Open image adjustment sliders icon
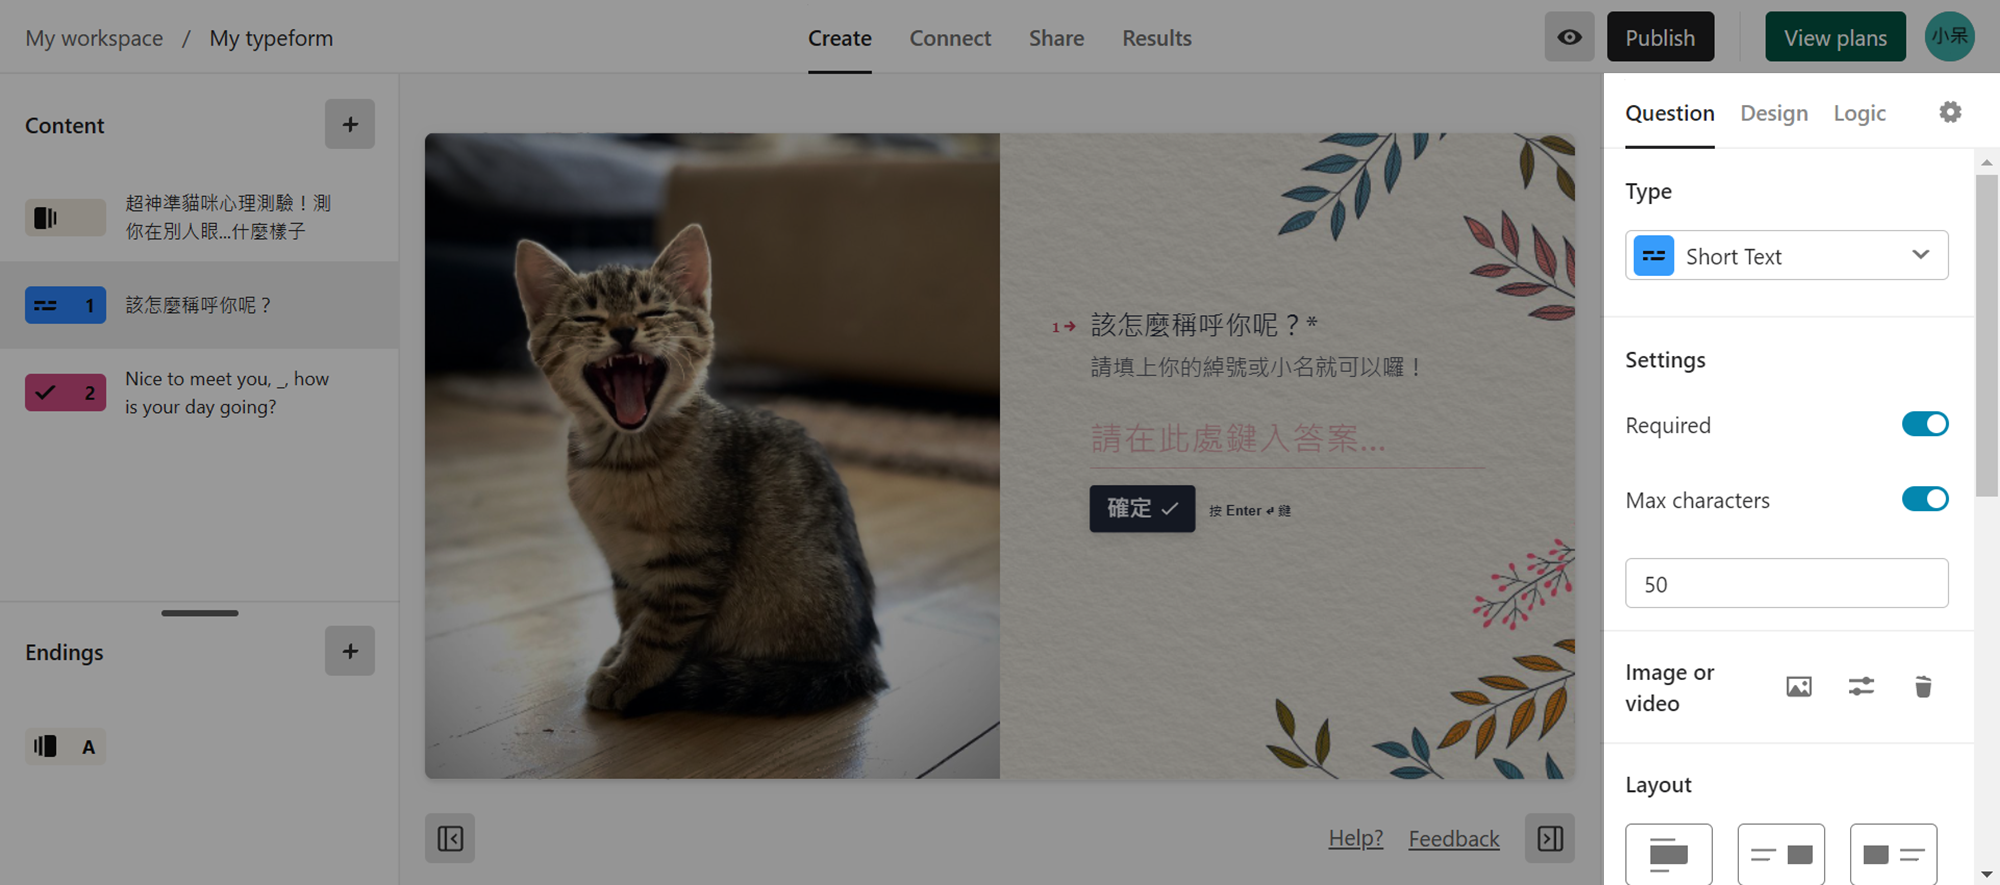The height and width of the screenshot is (885, 2000). point(1861,687)
